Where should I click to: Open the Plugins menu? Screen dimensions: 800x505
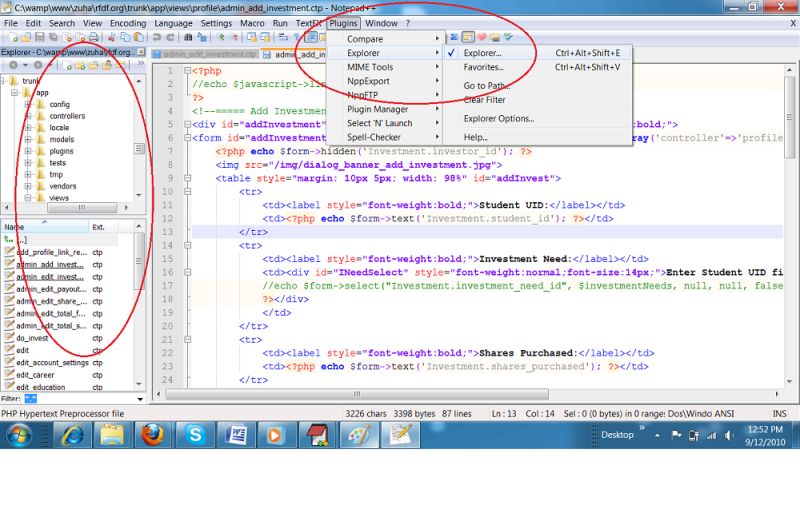[x=343, y=23]
